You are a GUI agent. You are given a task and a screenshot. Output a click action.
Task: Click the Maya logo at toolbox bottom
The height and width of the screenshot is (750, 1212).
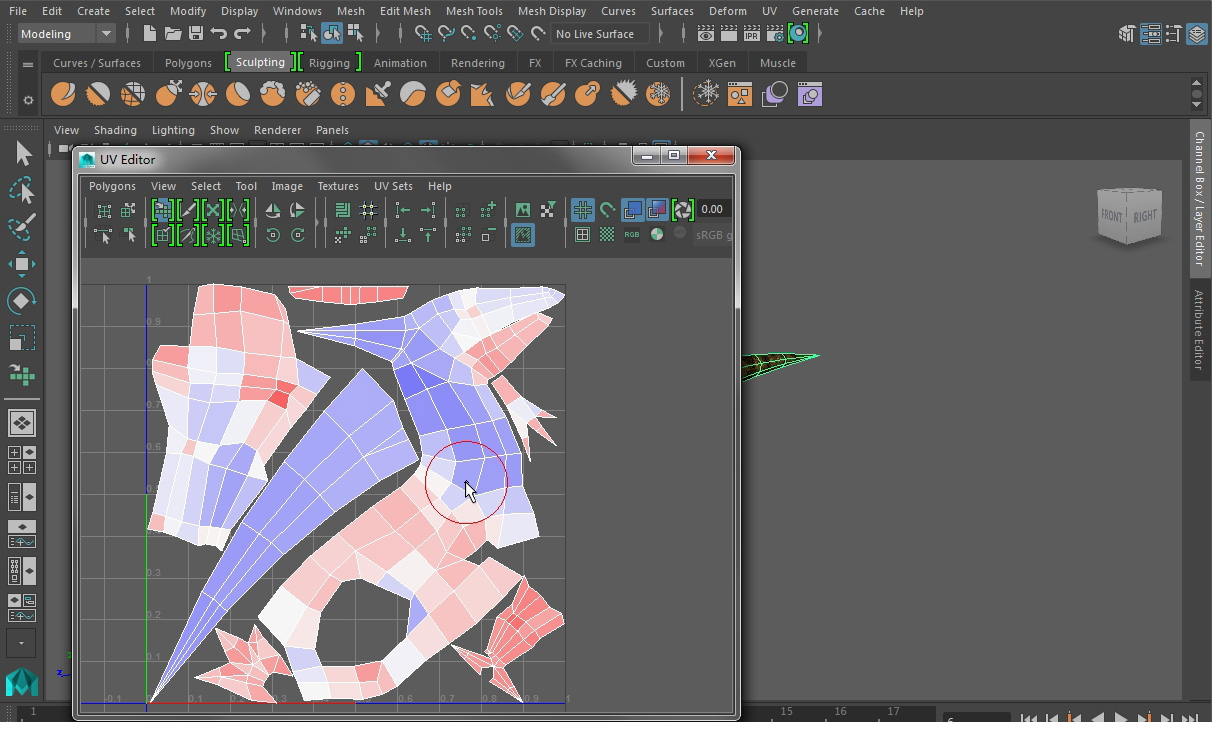coord(21,682)
